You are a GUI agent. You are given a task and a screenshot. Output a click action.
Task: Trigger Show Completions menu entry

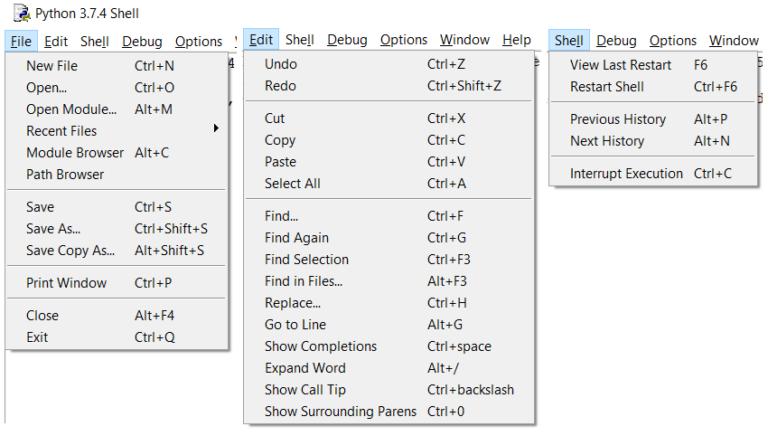point(321,346)
